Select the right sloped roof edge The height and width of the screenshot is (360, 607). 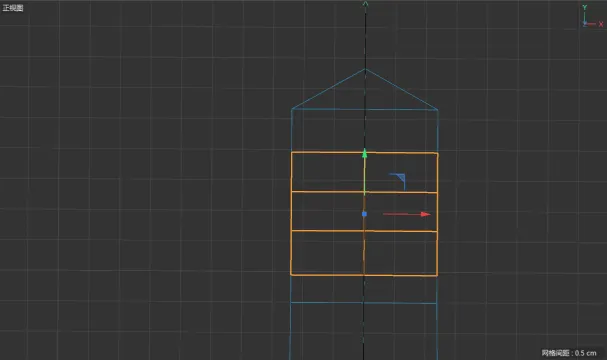point(401,89)
